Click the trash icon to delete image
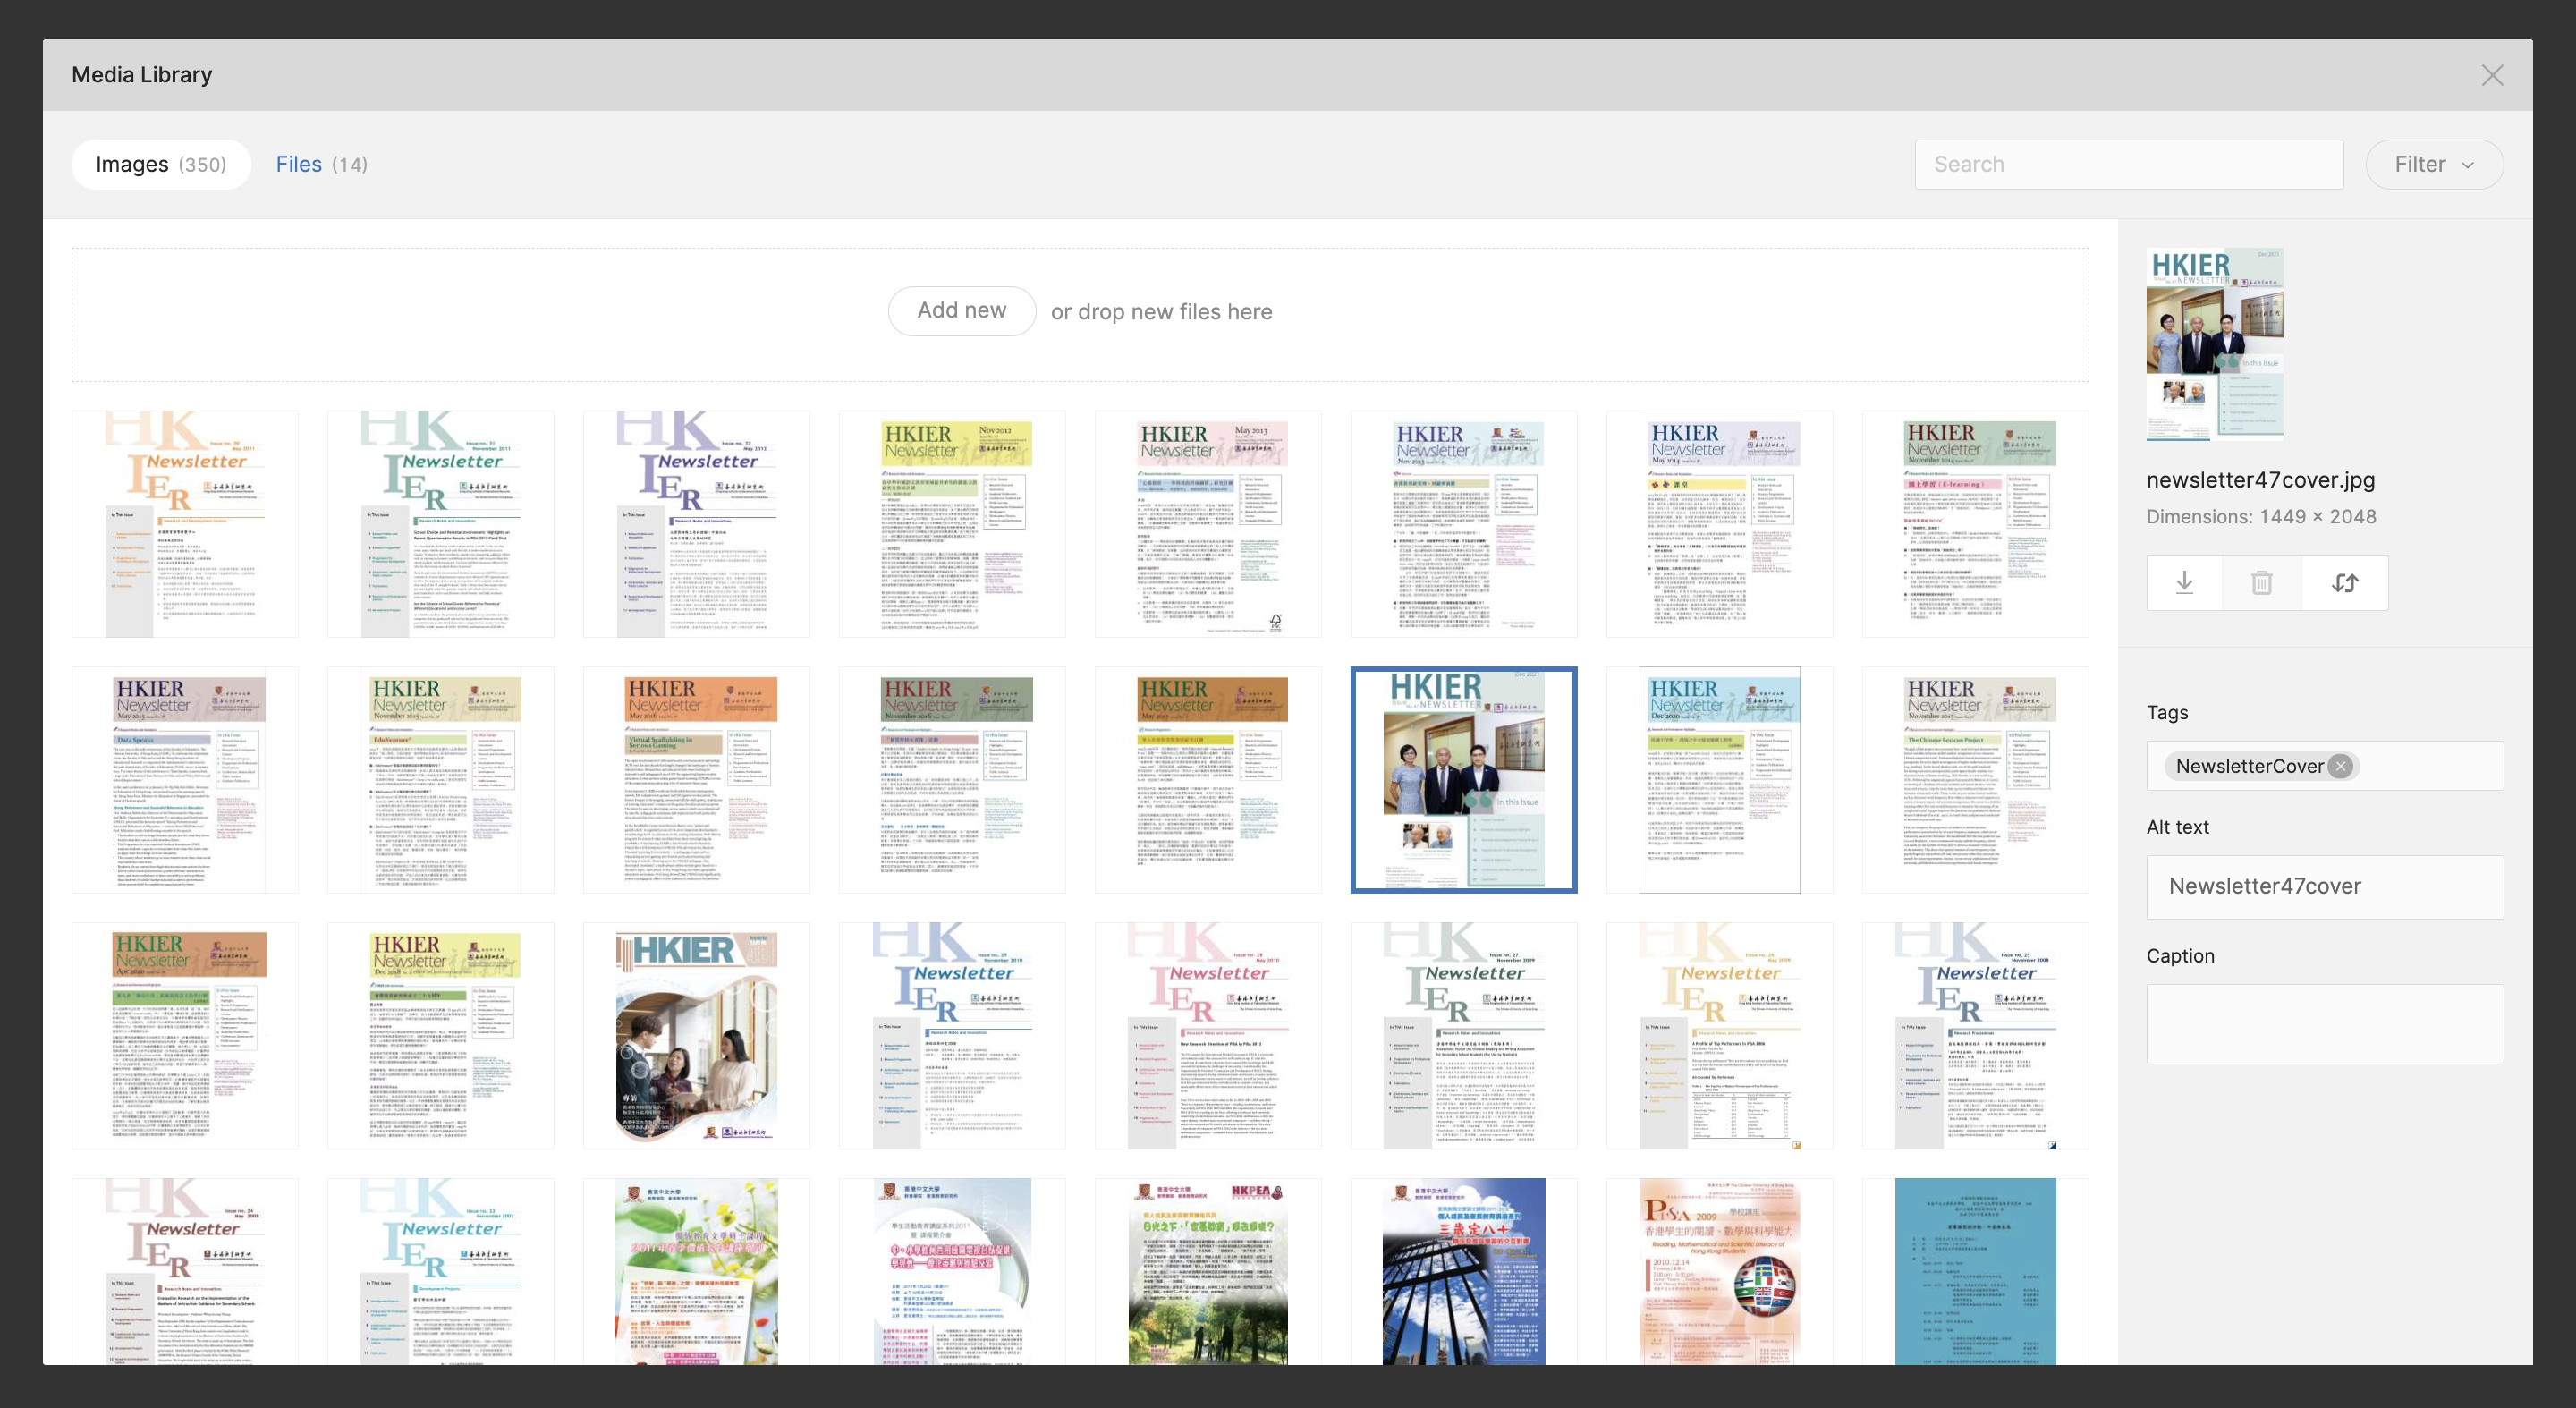The image size is (2576, 1408). point(2261,583)
